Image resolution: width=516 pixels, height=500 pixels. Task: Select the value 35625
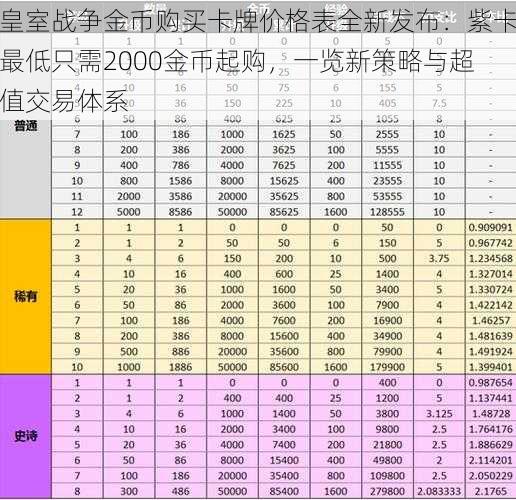tap(284, 196)
